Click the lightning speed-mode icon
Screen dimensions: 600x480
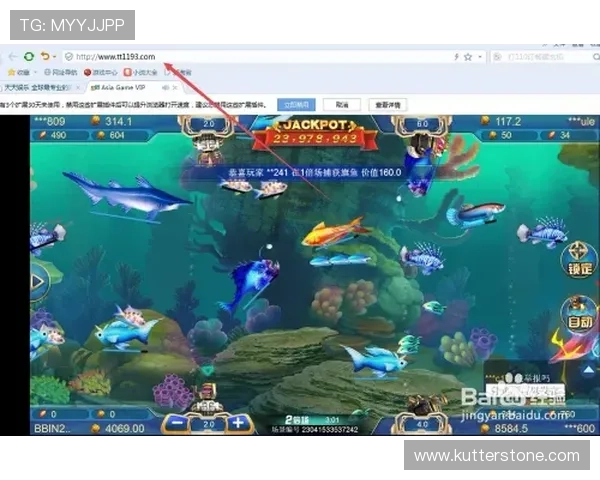click(456, 57)
